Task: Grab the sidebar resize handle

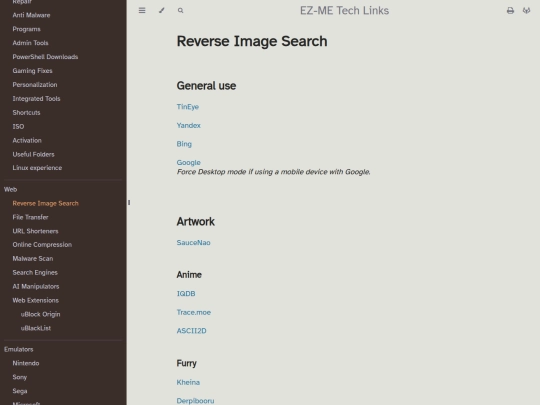Action: click(129, 202)
